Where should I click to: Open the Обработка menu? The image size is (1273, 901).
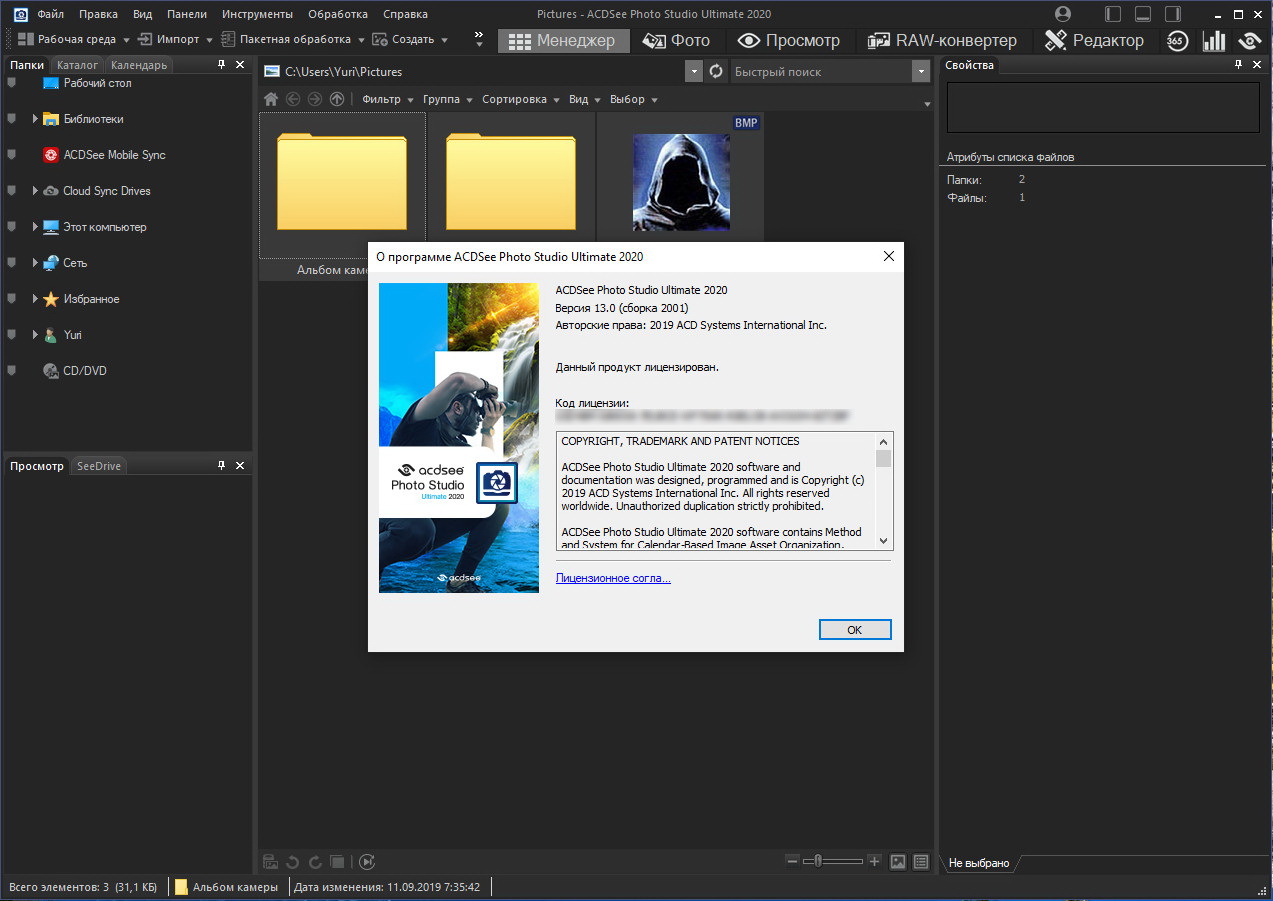point(338,14)
